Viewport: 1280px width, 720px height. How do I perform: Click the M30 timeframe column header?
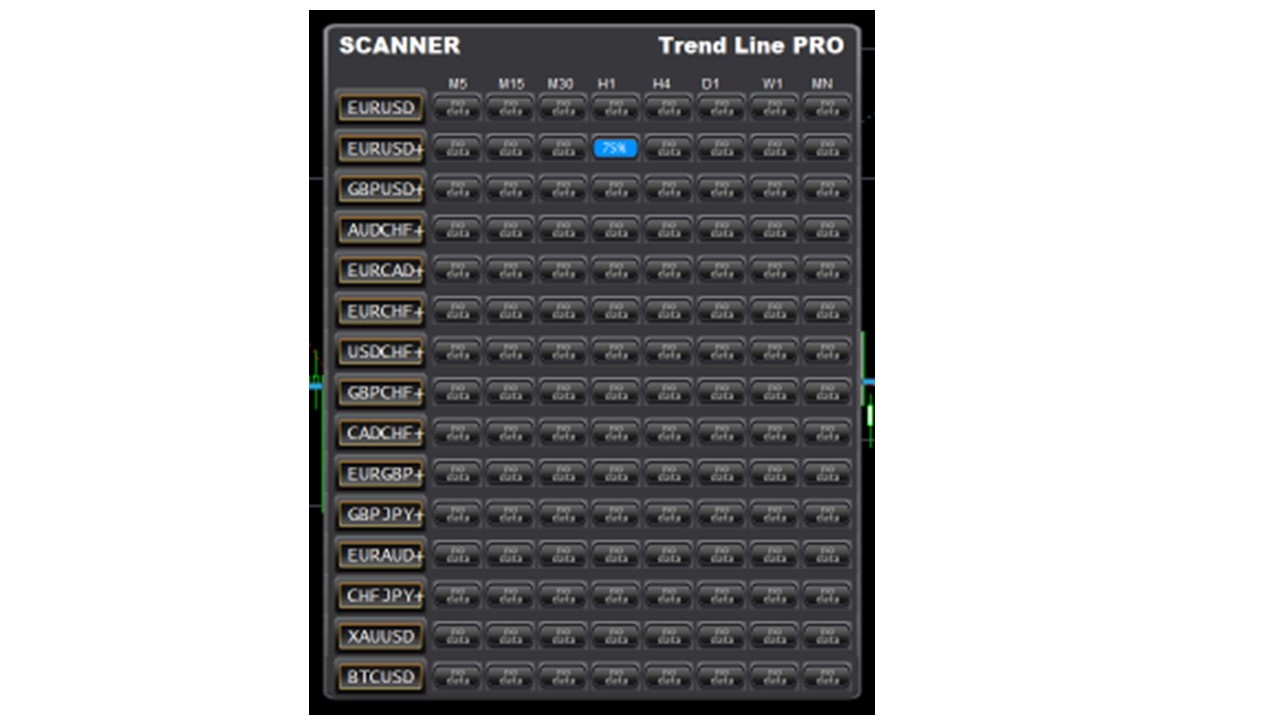(561, 84)
